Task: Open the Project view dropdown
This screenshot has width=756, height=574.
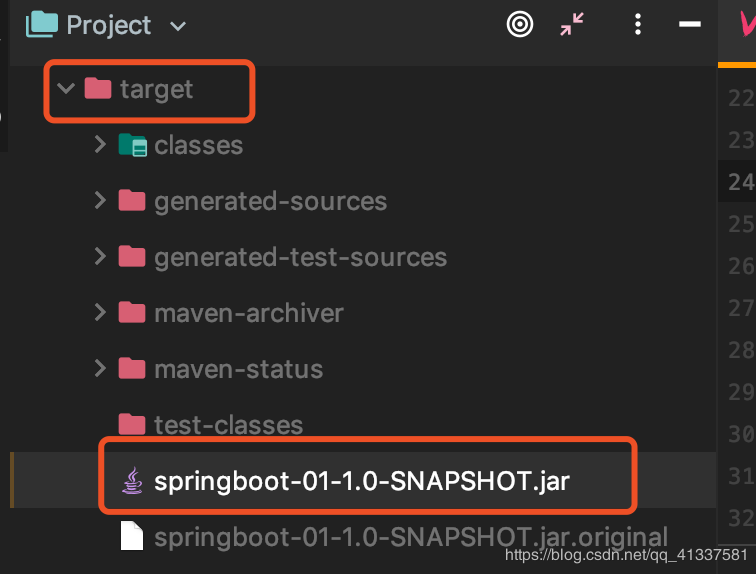Action: click(x=178, y=26)
